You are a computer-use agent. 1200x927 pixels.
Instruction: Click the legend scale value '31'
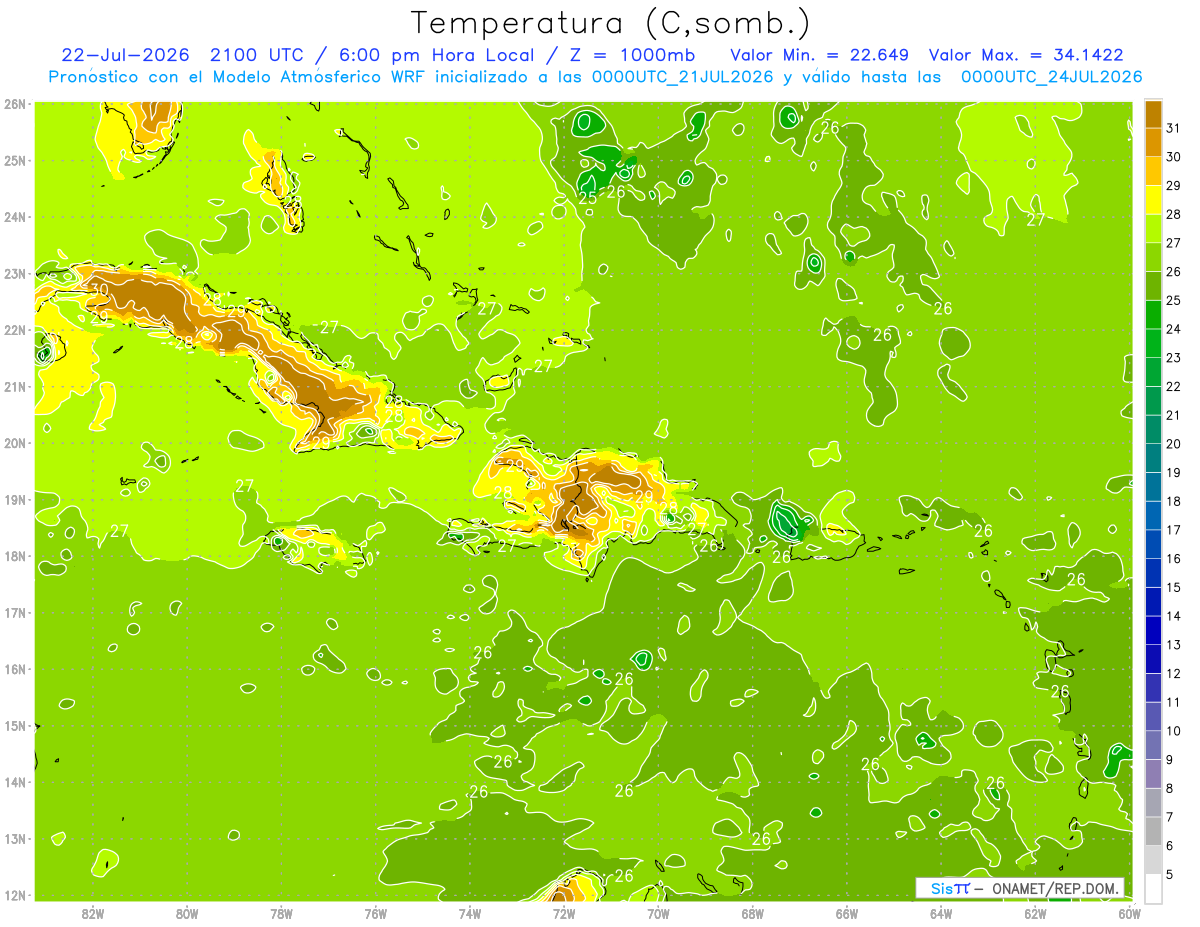1174,128
